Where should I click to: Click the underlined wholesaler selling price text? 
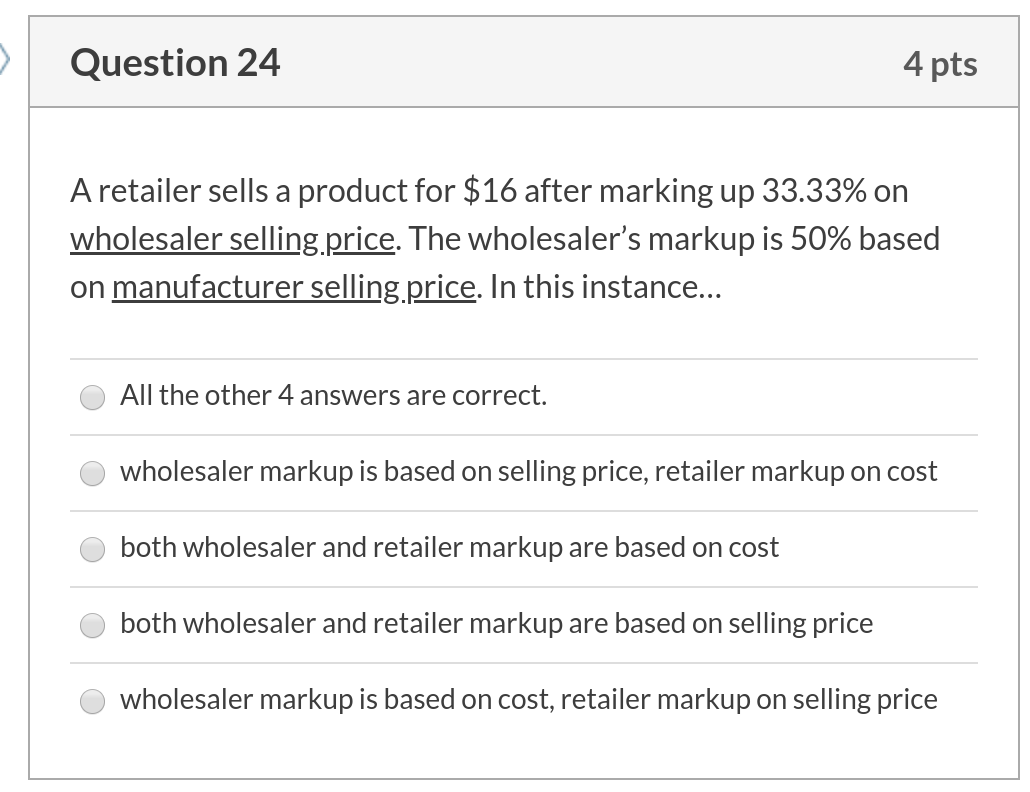(x=230, y=238)
